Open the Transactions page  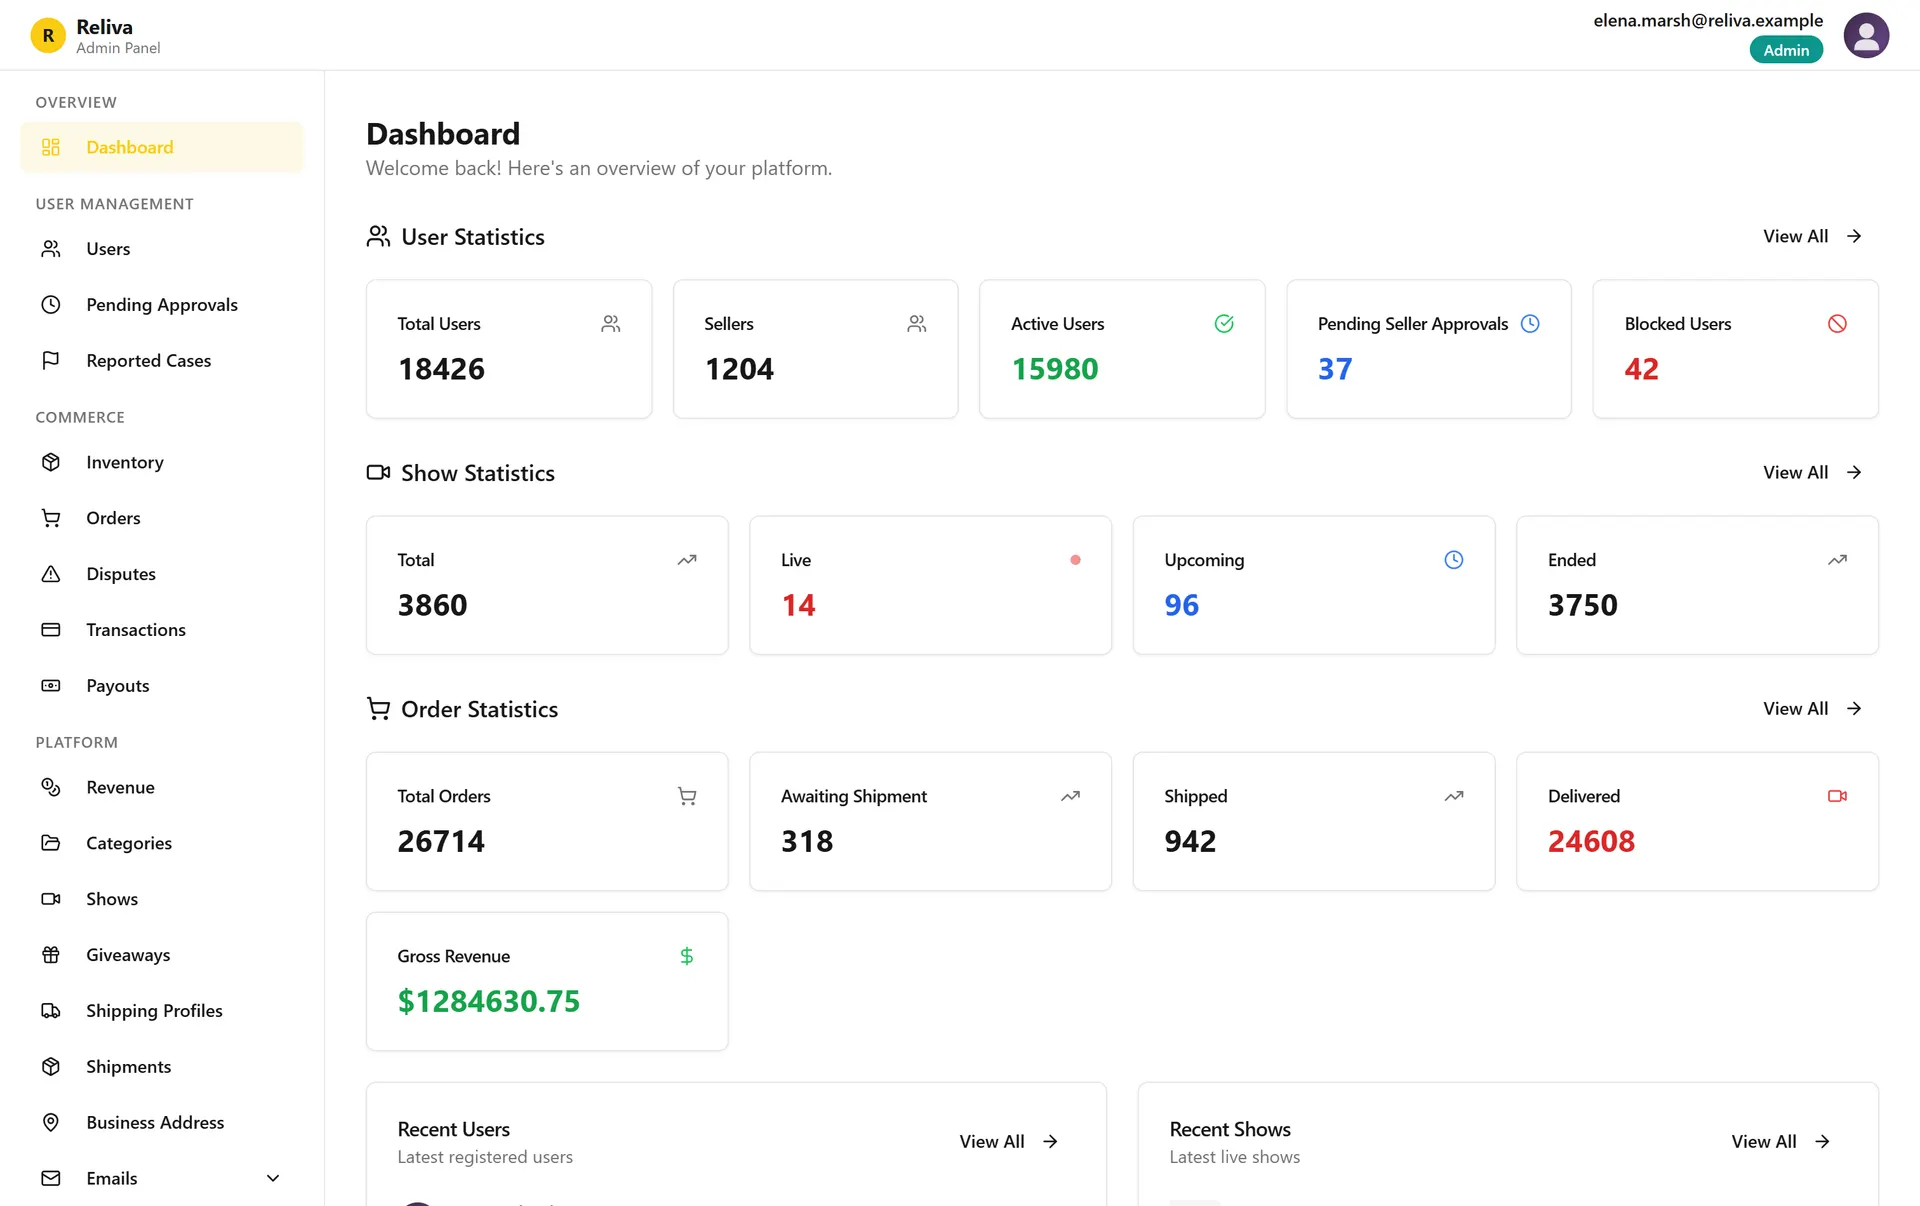pyautogui.click(x=162, y=630)
